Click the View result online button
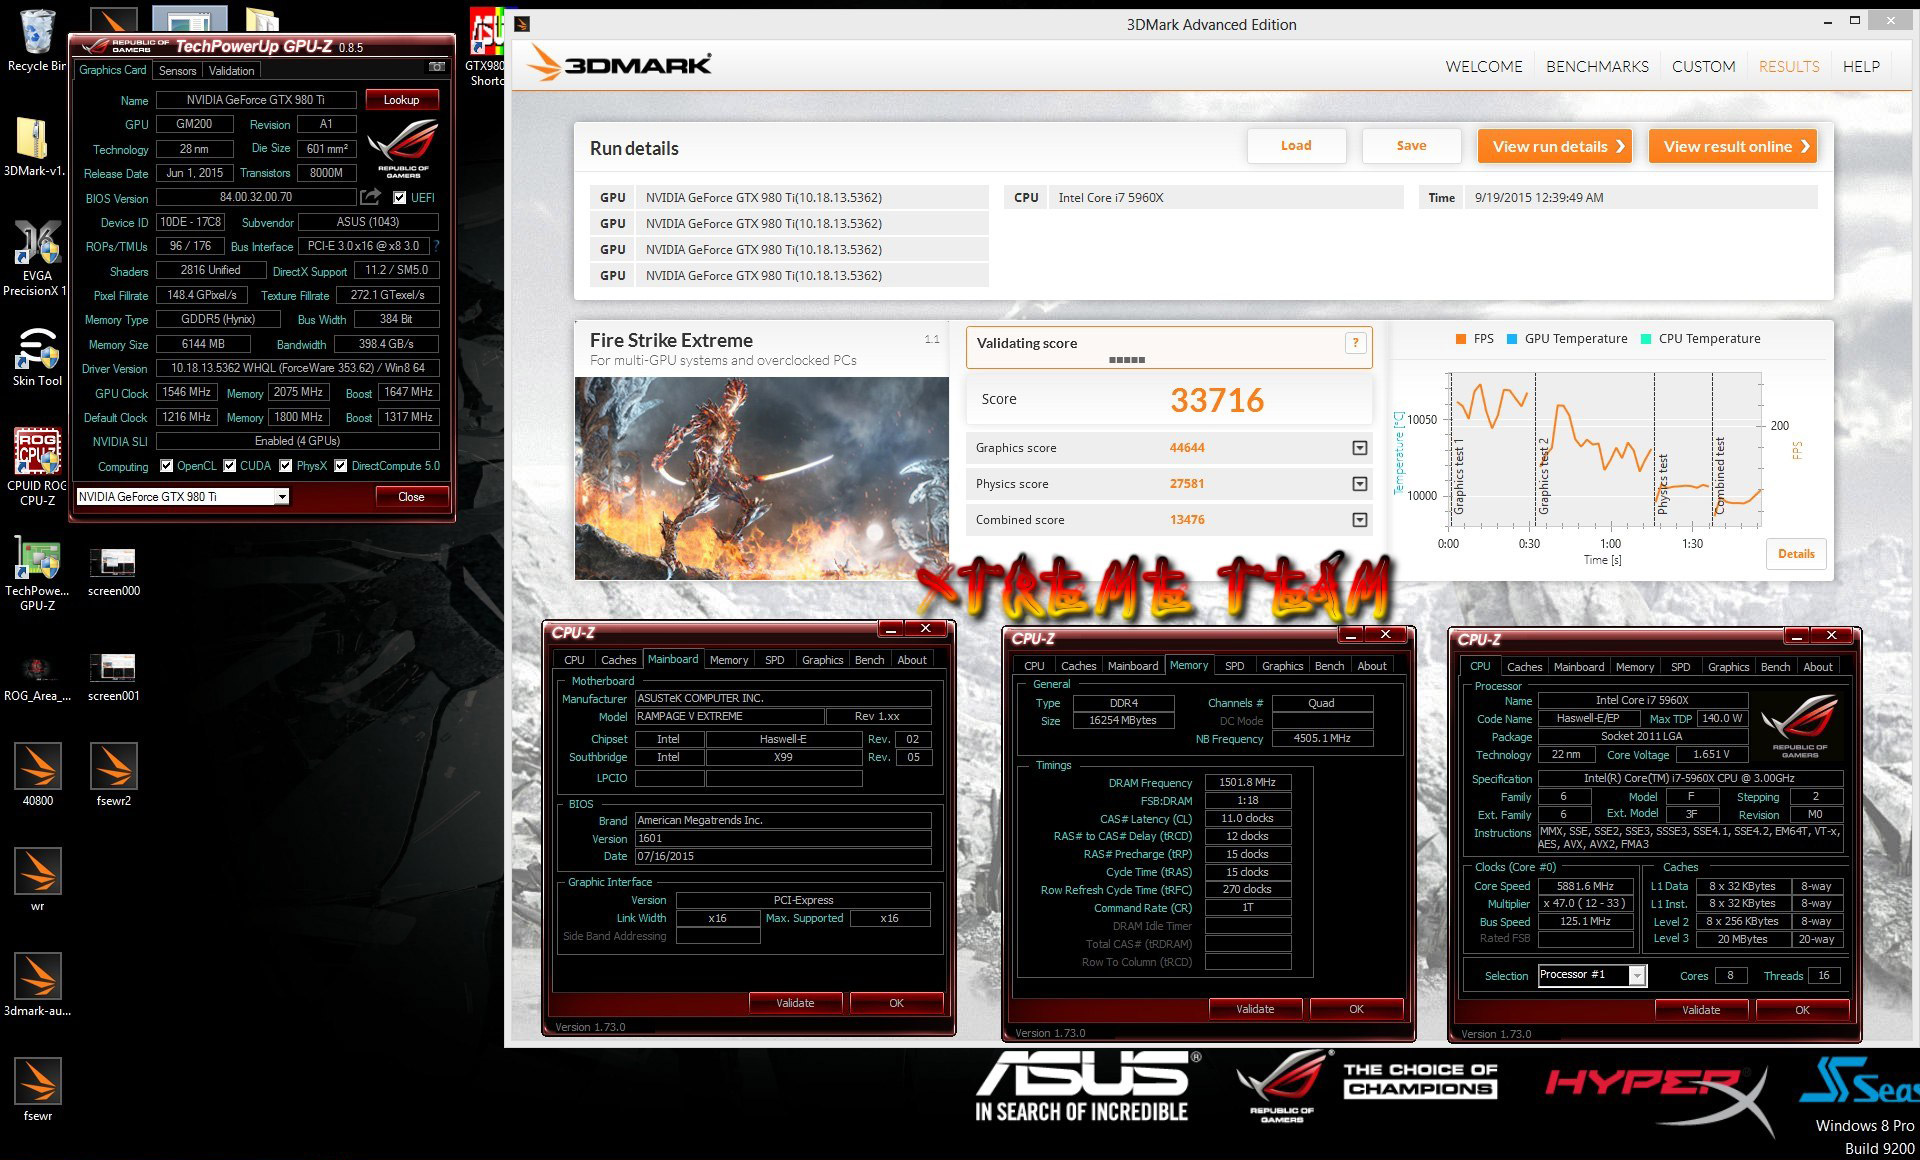Image resolution: width=1920 pixels, height=1160 pixels. point(1732,146)
